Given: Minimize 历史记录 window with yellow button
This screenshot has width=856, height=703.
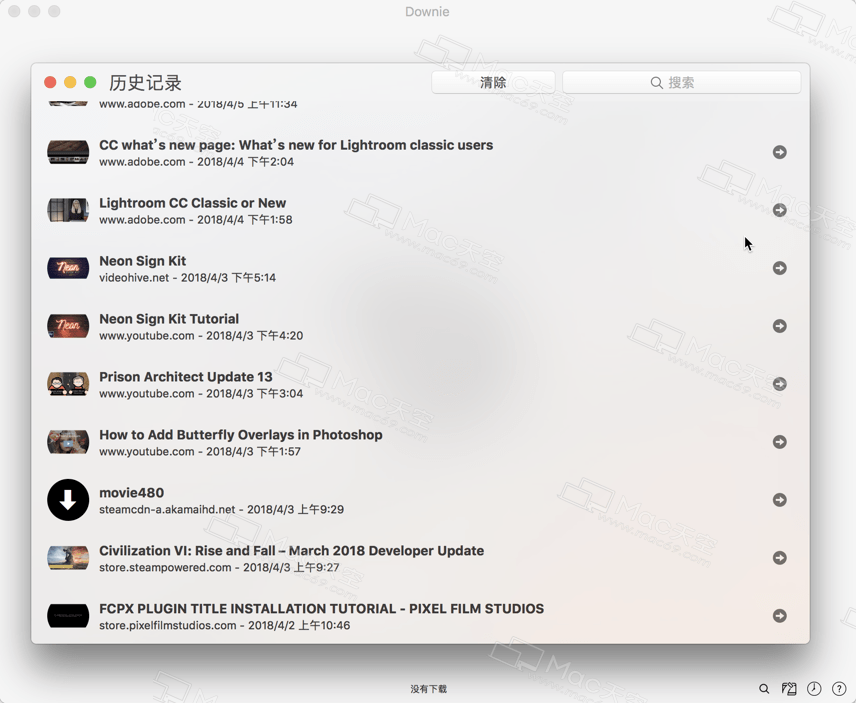Looking at the screenshot, I should point(70,82).
